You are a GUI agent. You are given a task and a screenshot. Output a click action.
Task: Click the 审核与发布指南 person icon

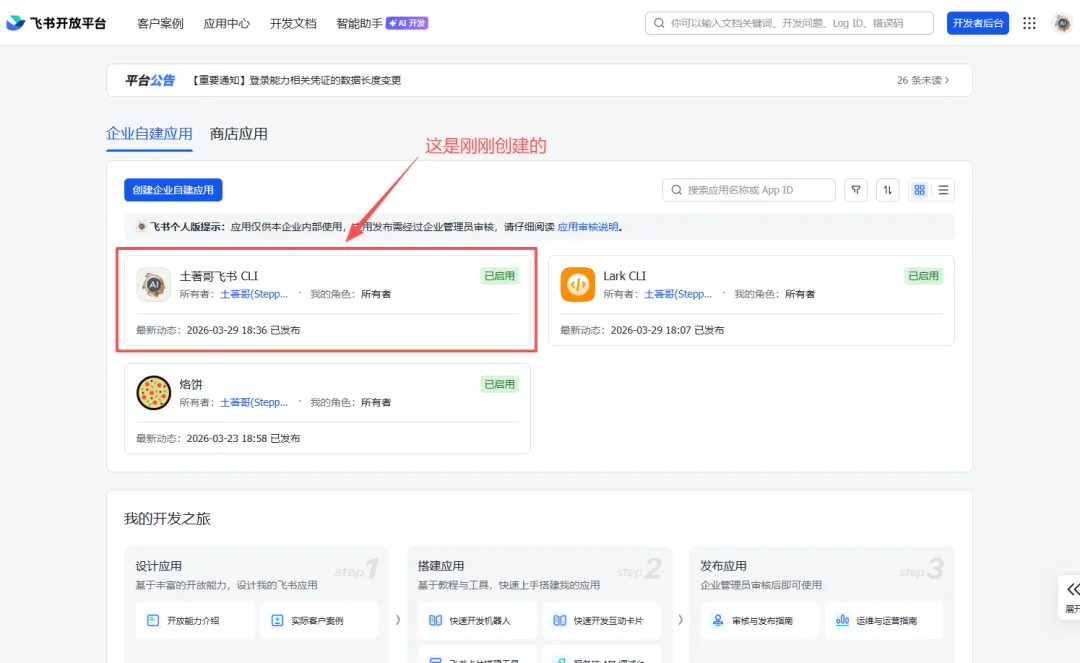pos(718,620)
